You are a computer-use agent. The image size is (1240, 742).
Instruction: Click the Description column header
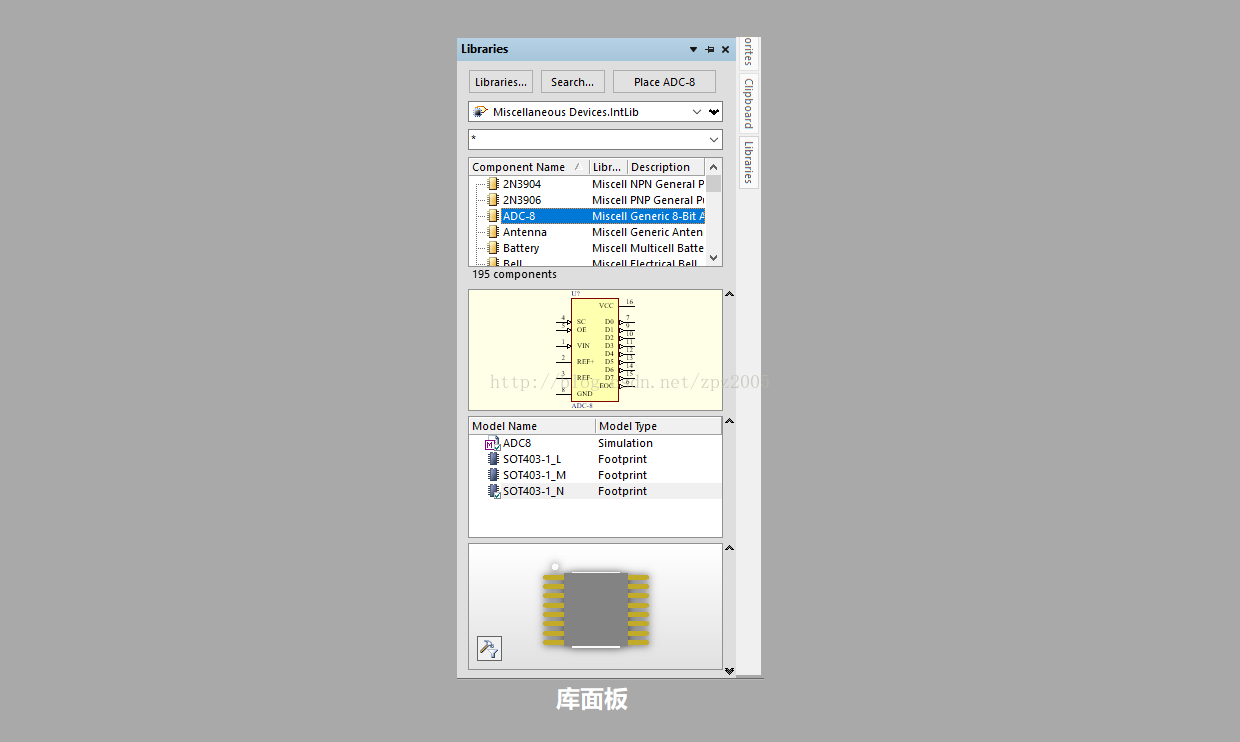tap(666, 167)
